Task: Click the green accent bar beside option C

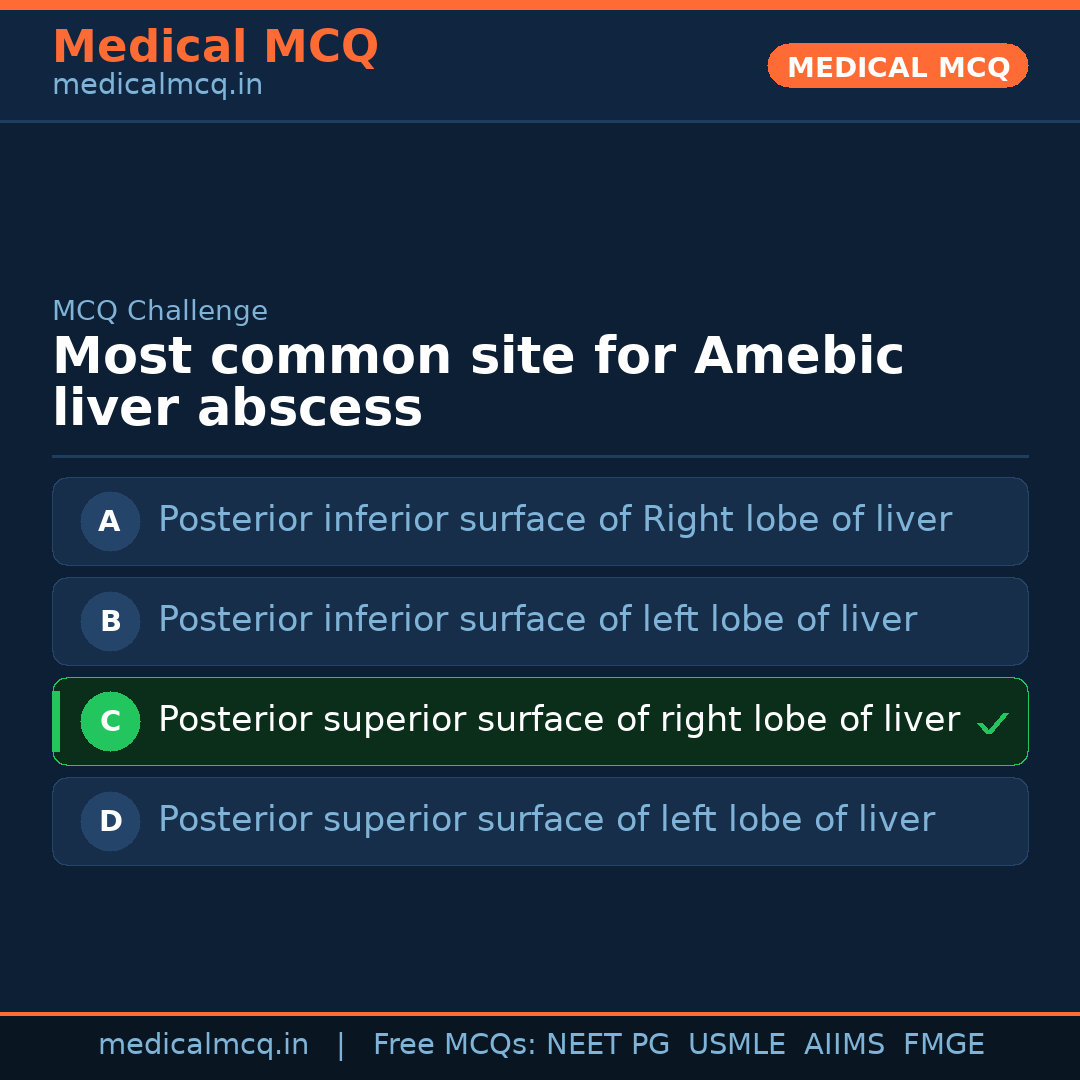Action: click(x=56, y=721)
